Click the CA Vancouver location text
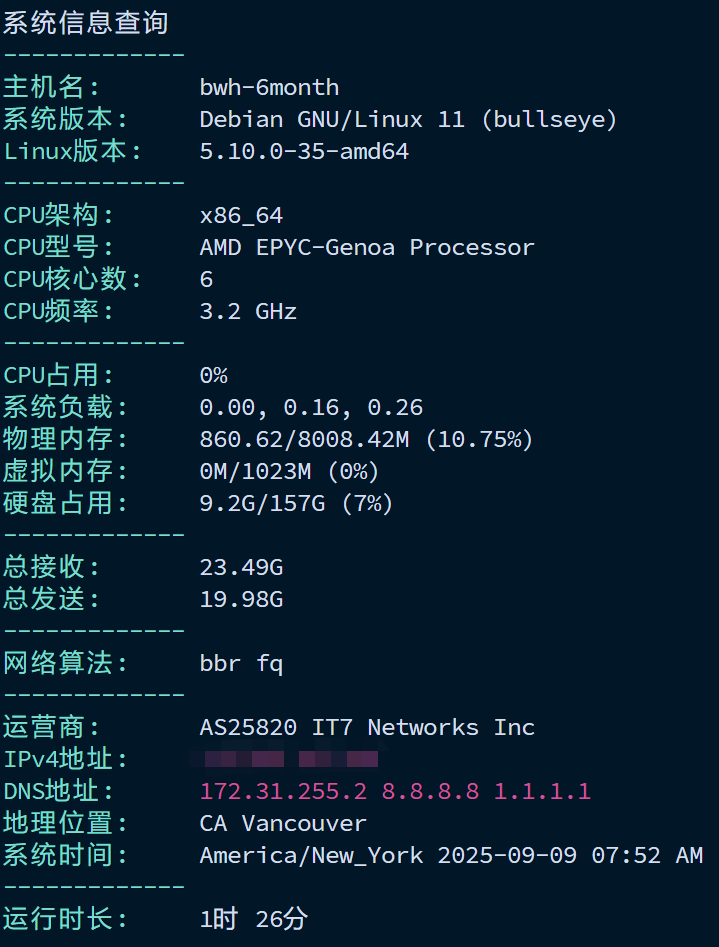 tap(283, 824)
